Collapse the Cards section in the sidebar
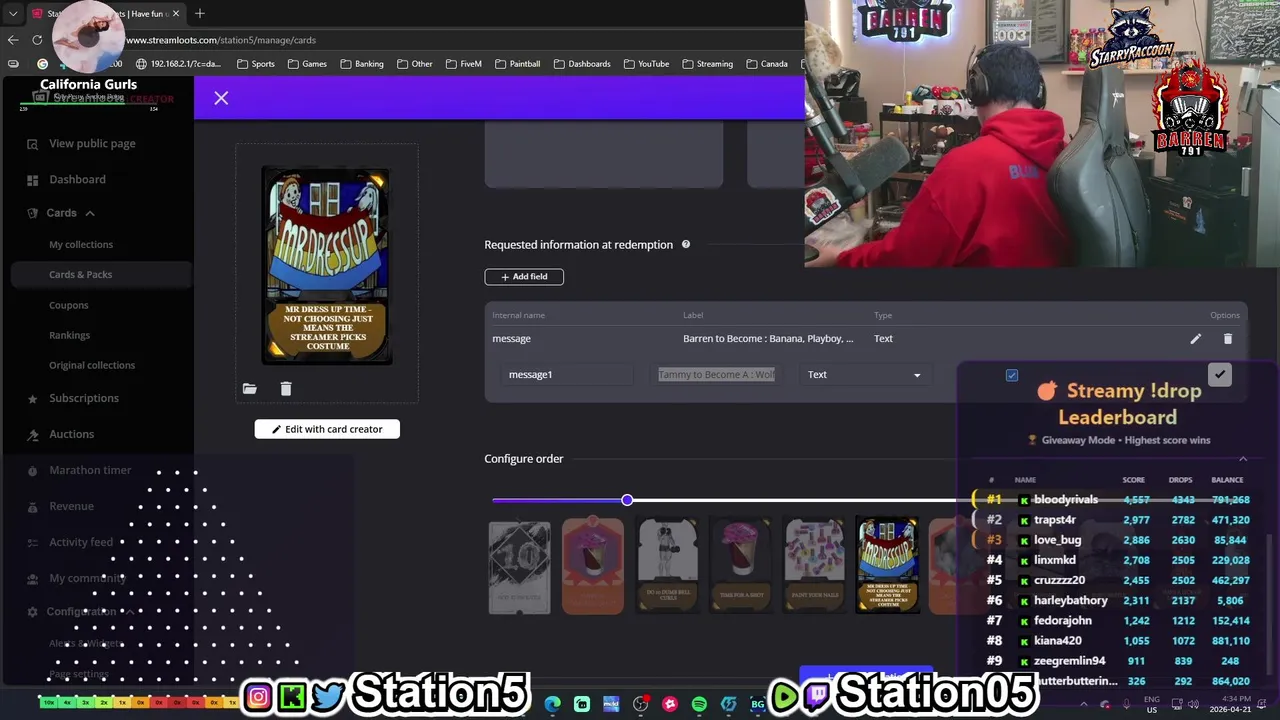 coord(89,213)
